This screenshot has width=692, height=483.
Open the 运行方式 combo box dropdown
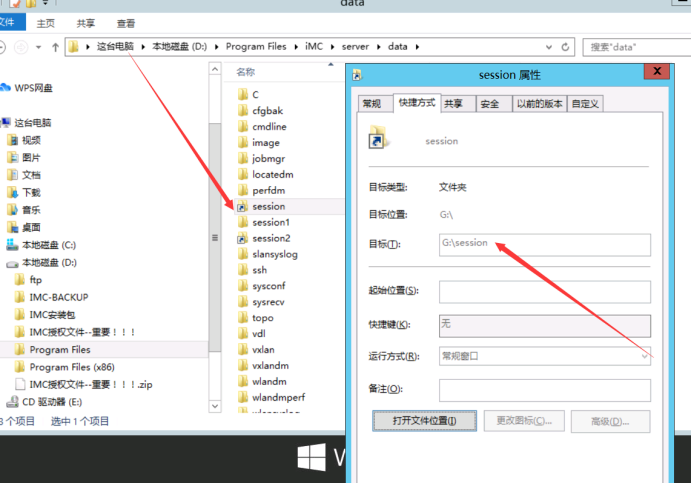point(545,356)
